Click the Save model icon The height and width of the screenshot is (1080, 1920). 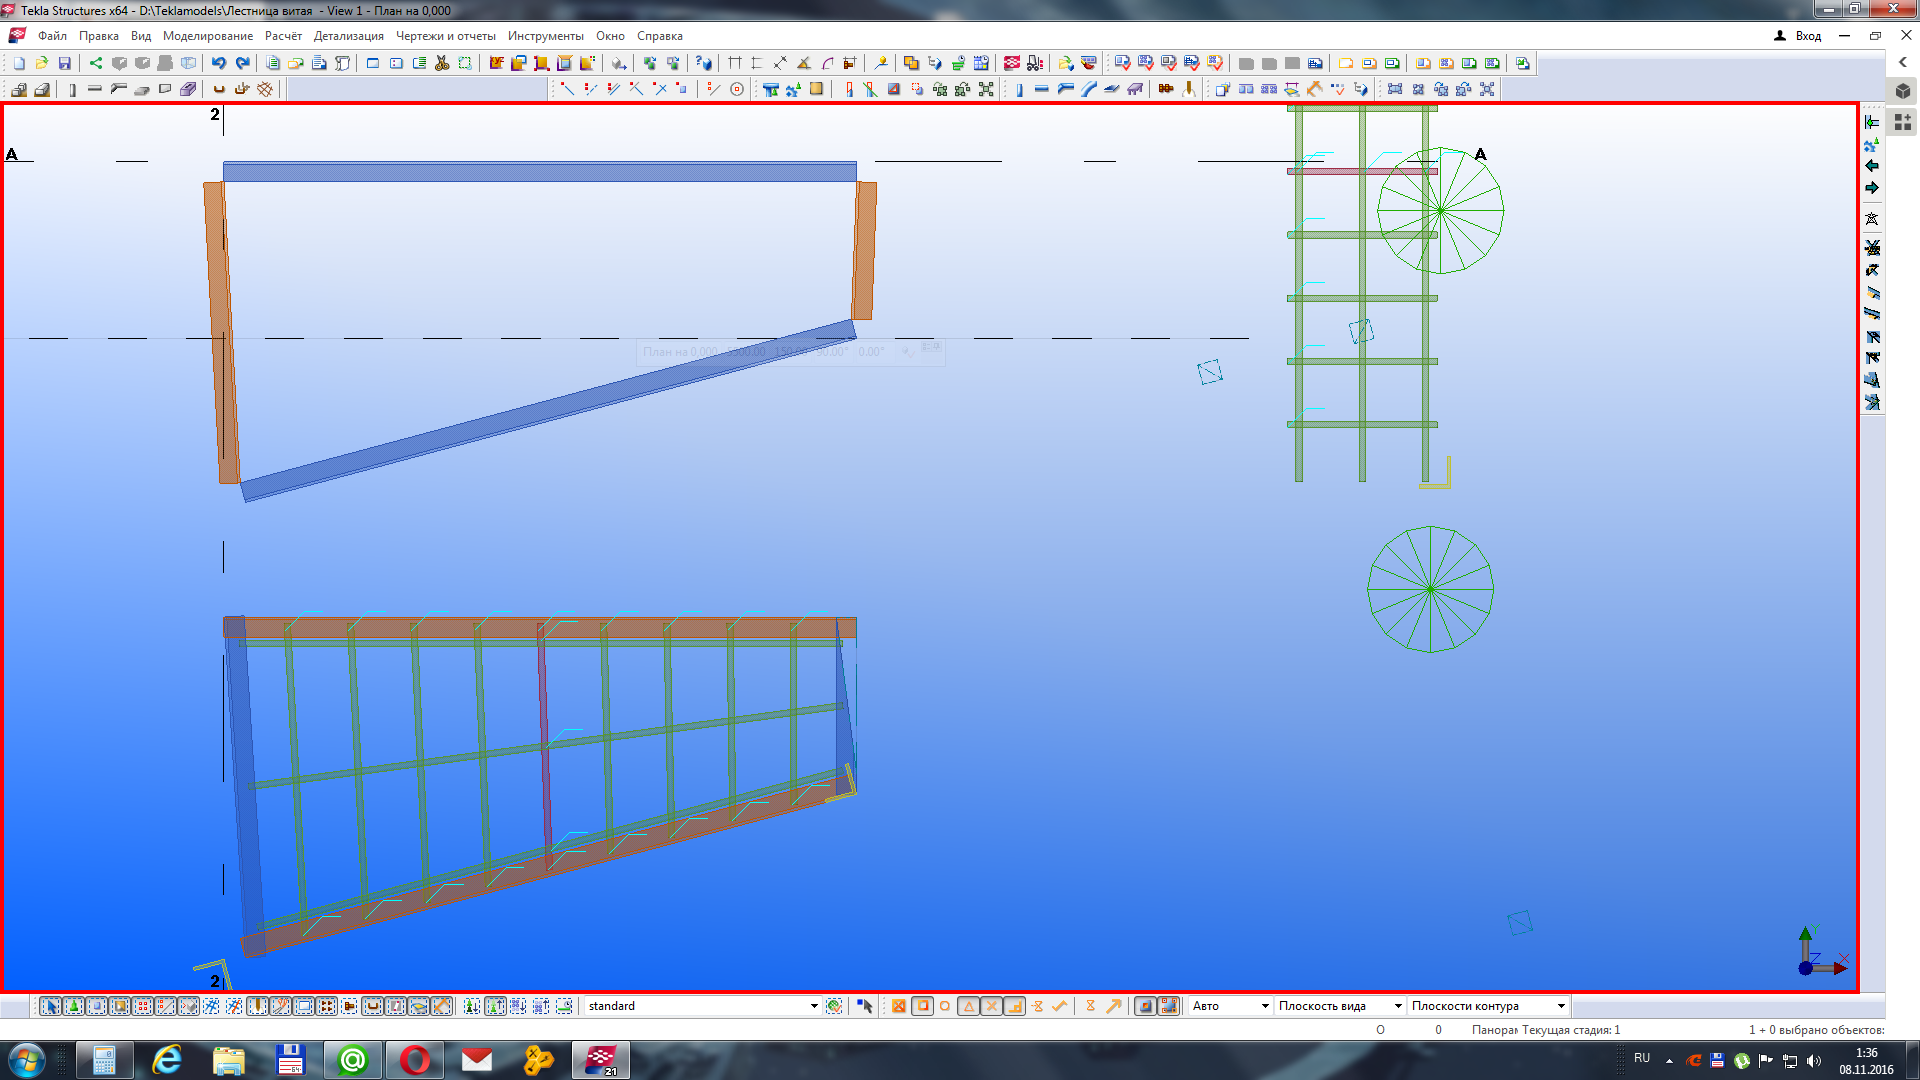65,63
